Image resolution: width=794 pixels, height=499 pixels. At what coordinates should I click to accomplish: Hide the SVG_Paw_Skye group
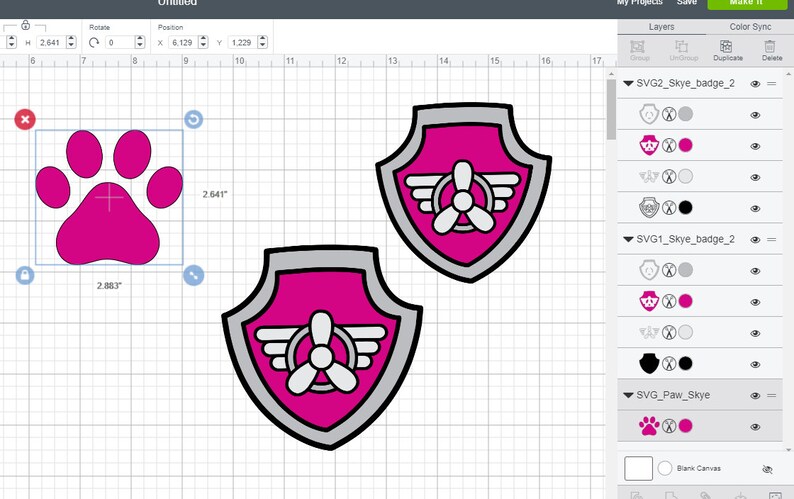tap(755, 396)
